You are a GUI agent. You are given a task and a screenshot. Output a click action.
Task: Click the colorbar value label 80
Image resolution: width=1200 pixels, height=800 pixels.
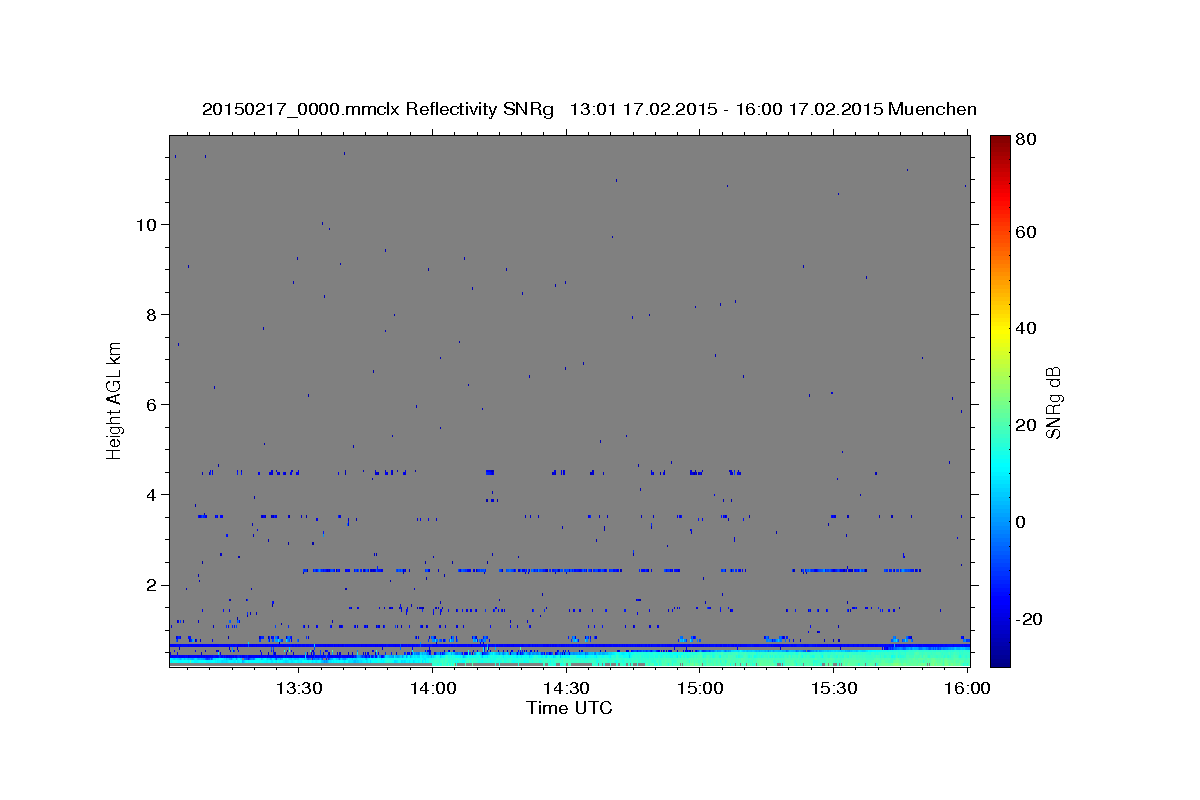[1027, 140]
